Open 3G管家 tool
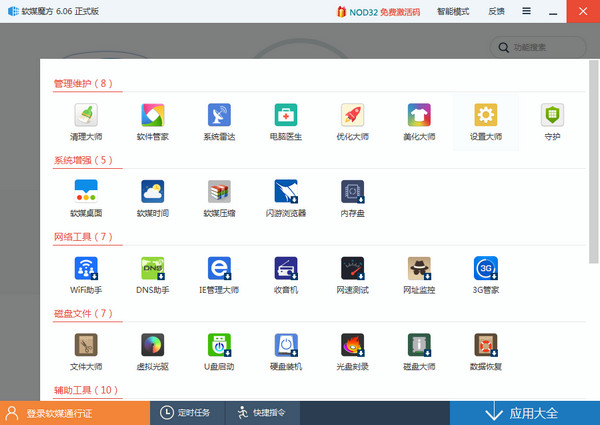 486,275
